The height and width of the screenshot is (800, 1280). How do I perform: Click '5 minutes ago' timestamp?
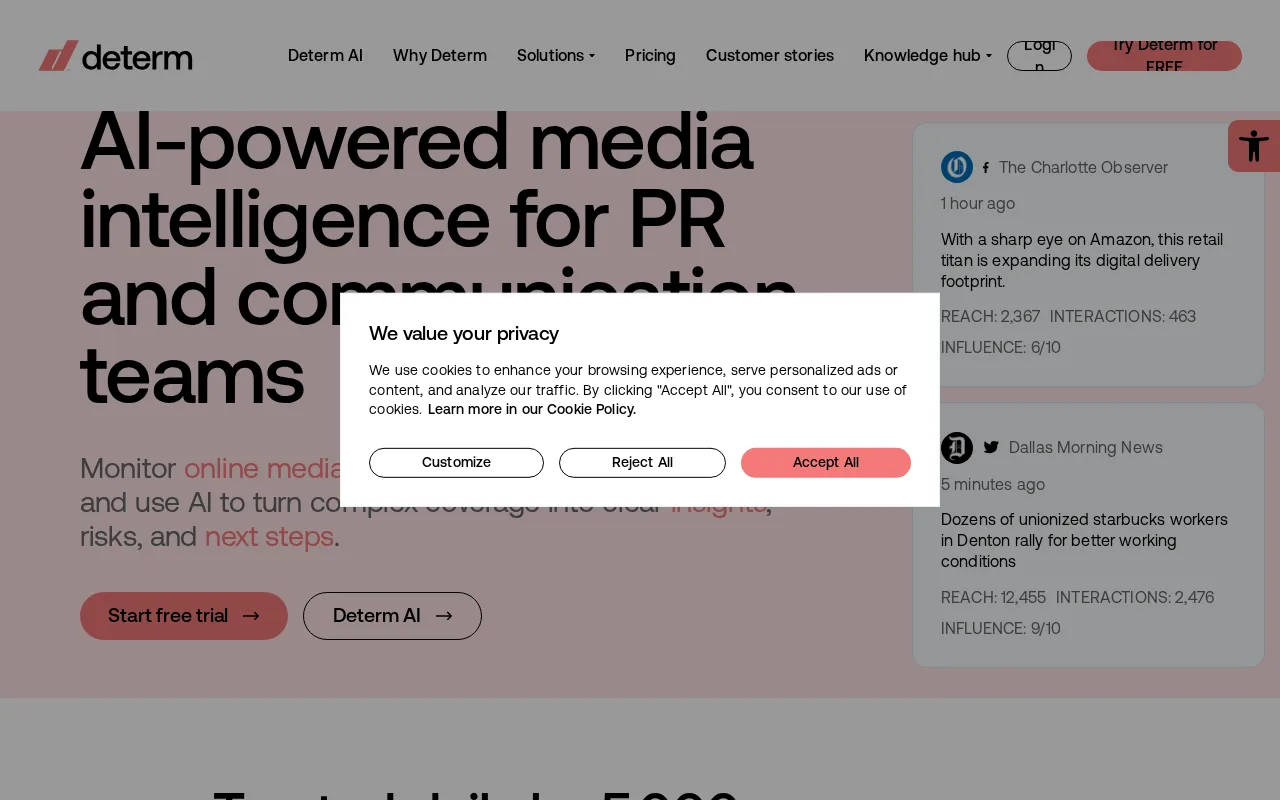pyautogui.click(x=993, y=484)
